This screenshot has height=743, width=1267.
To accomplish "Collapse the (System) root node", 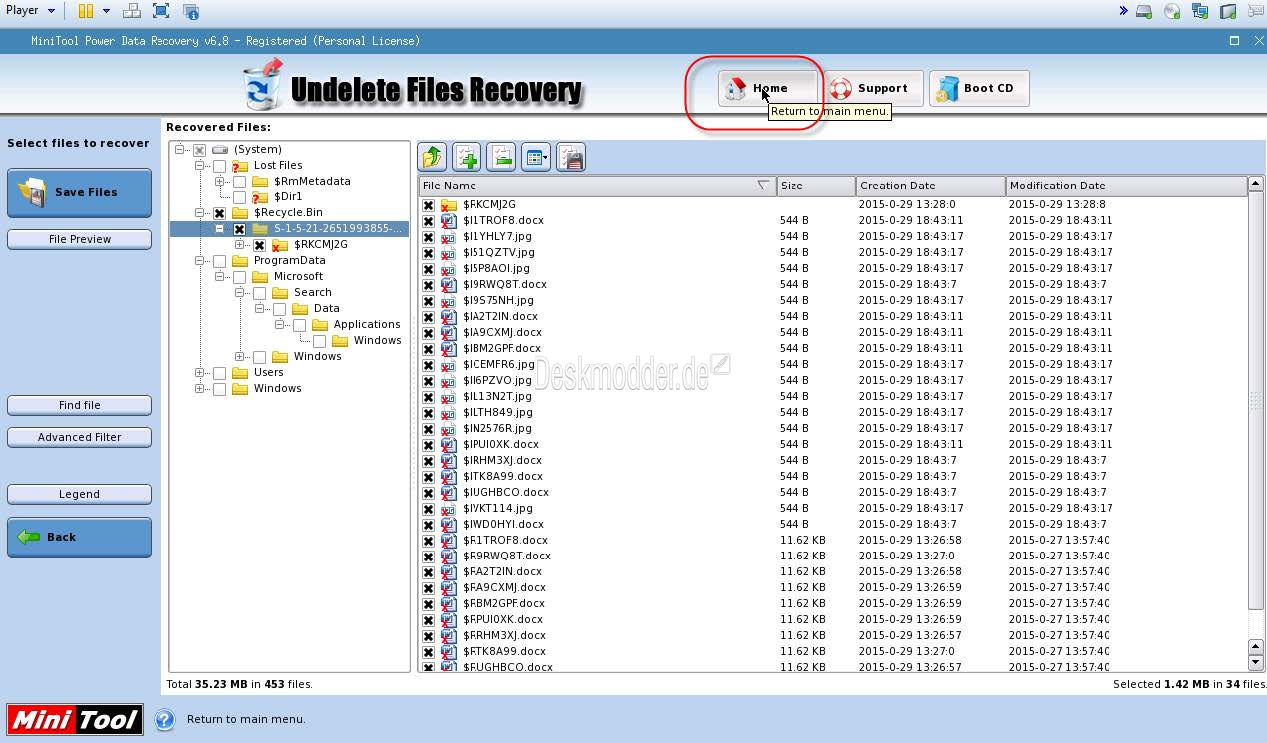I will pyautogui.click(x=180, y=150).
